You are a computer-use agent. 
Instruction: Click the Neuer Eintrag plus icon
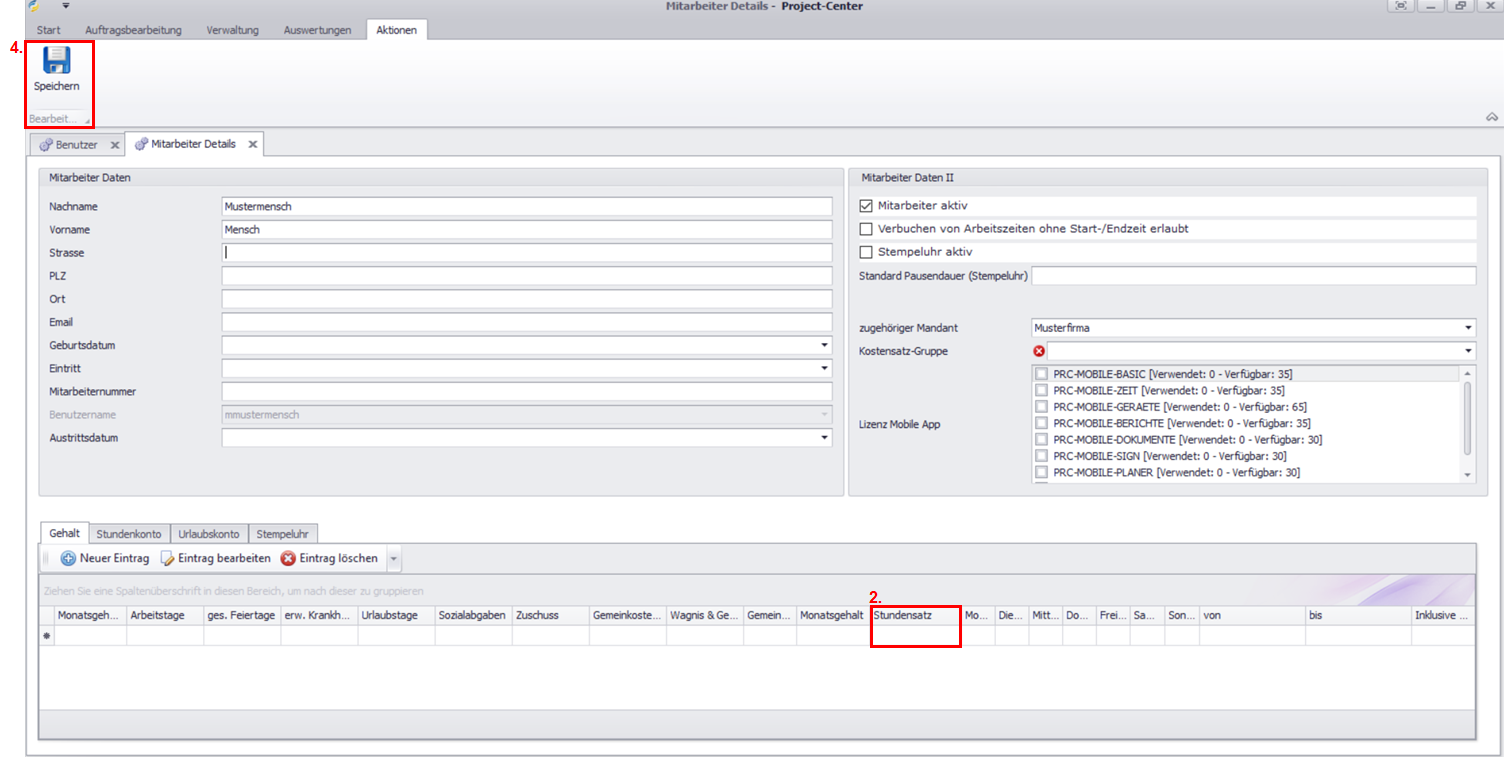click(x=68, y=558)
